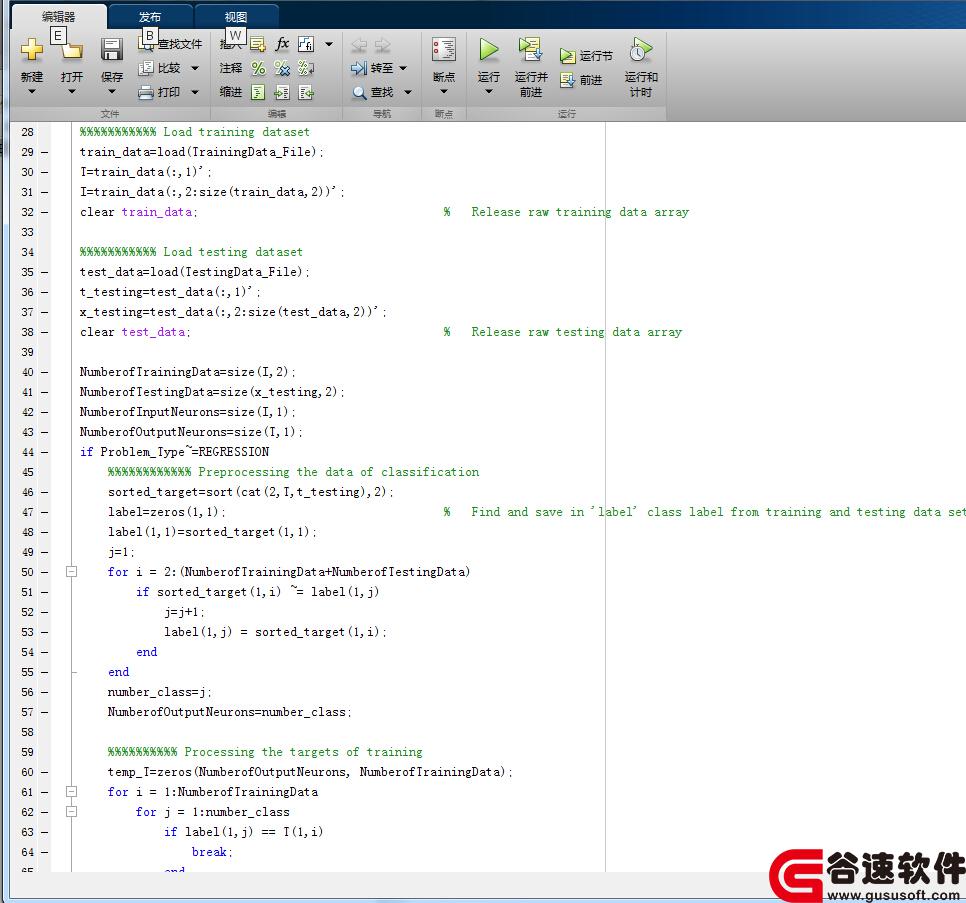Viewport: 966px width, 903px height.
Task: Navigate back with the left arrow
Action: [359, 44]
